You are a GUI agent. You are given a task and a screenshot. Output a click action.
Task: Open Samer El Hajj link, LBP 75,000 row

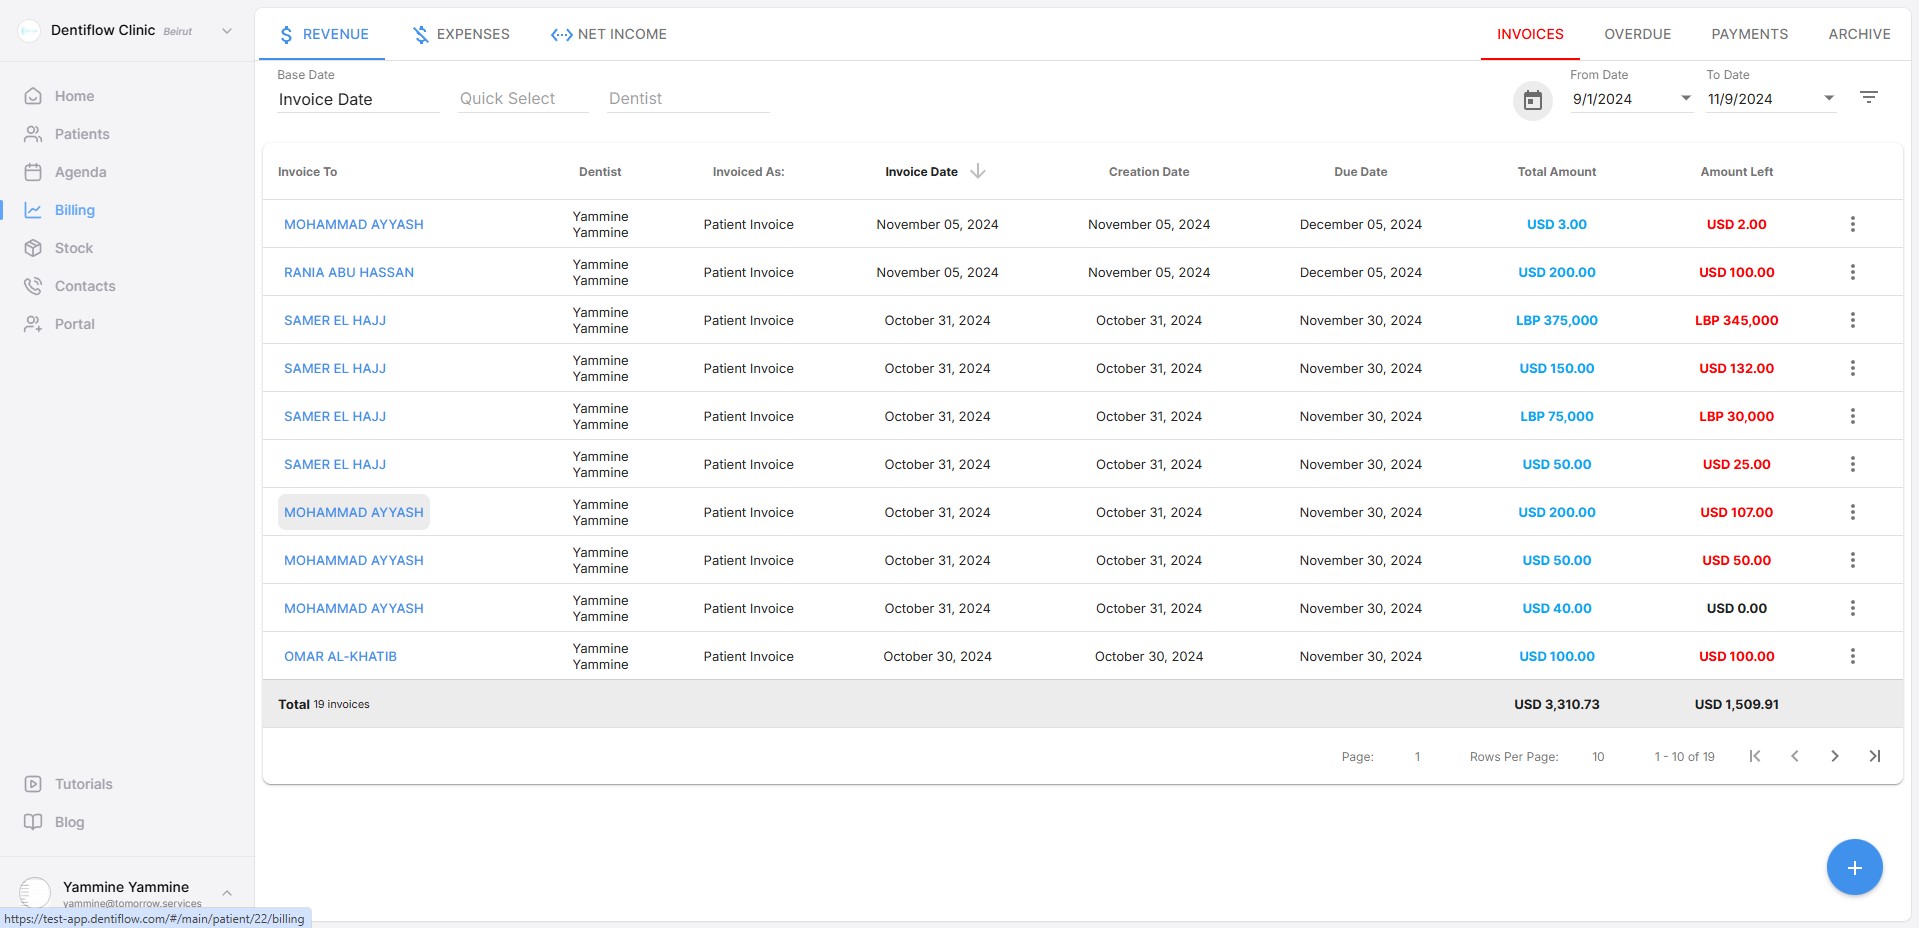tap(335, 416)
